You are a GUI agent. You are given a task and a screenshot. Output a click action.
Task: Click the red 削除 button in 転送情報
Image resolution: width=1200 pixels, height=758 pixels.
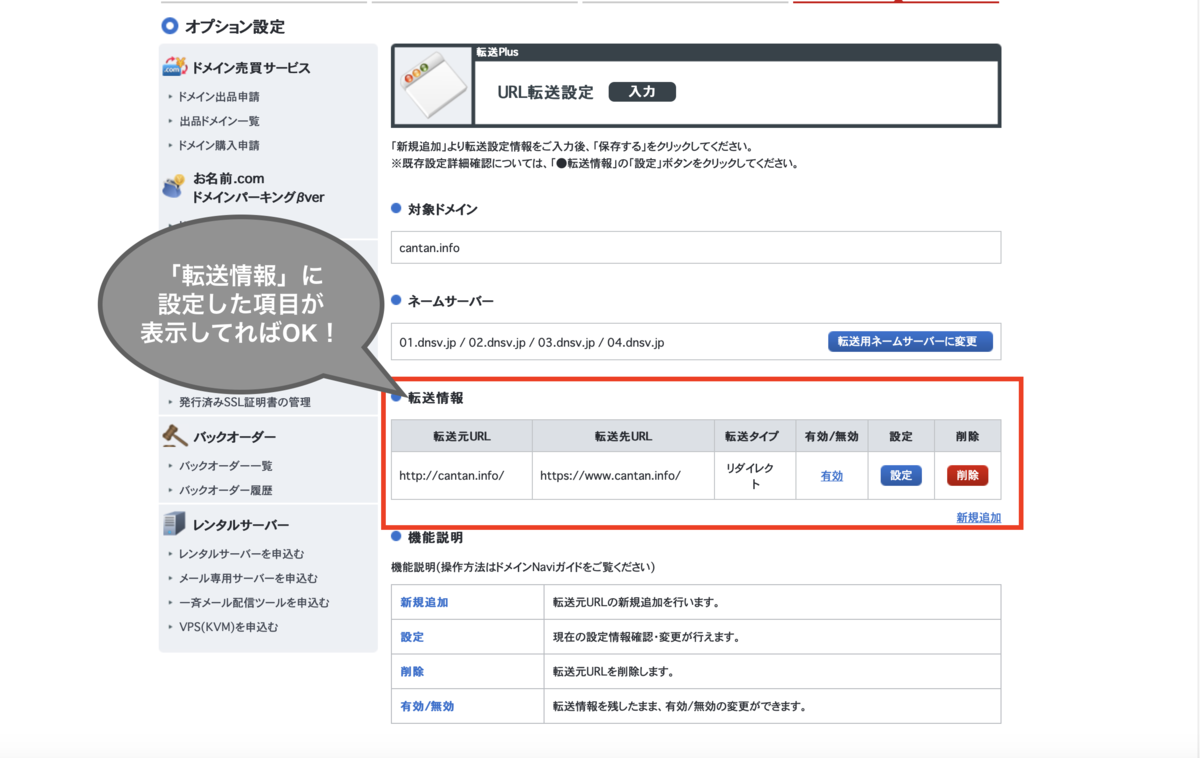[x=967, y=475]
